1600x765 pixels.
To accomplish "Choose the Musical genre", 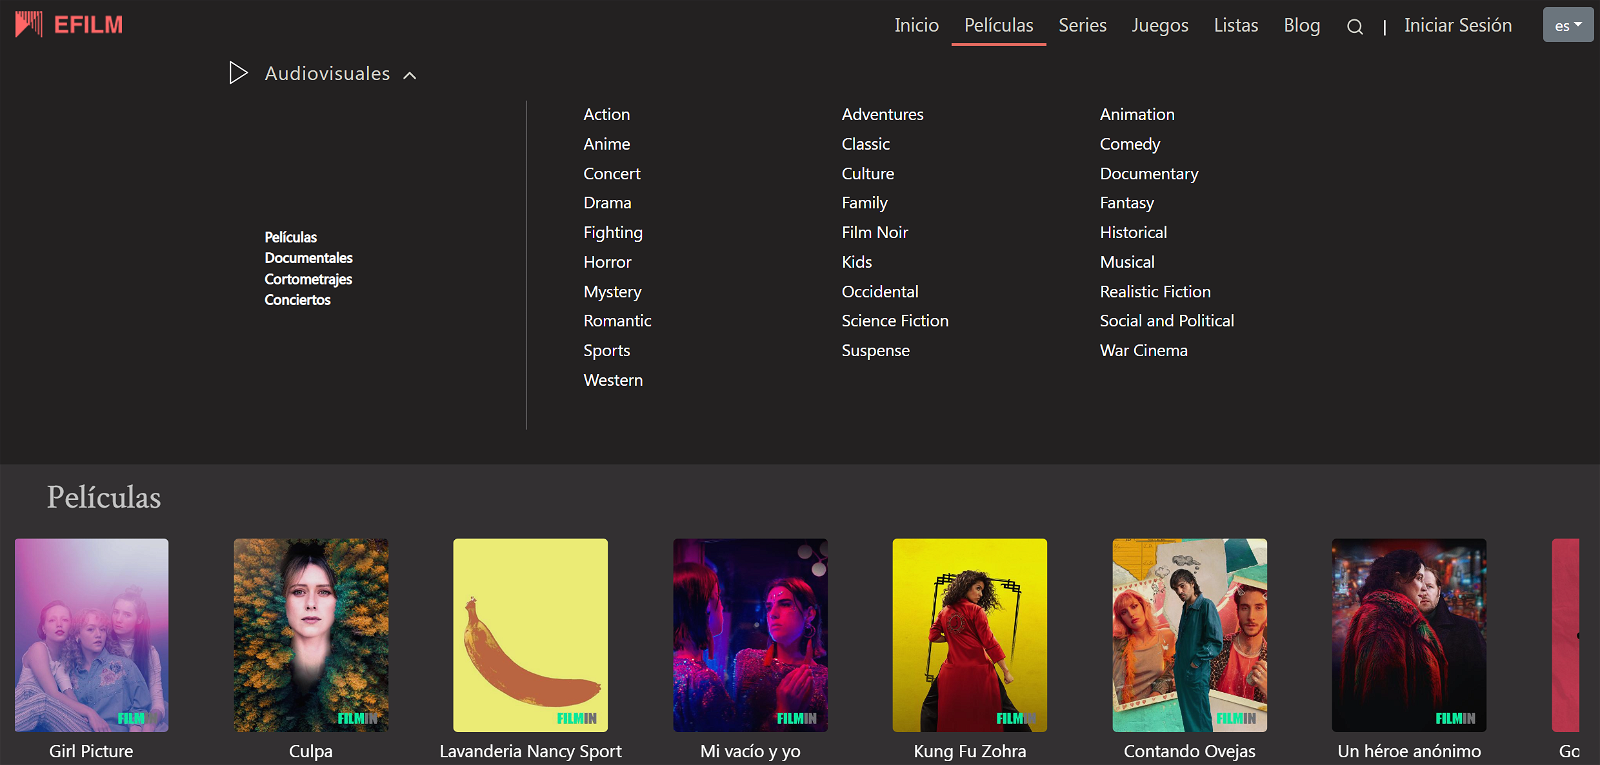I will pyautogui.click(x=1127, y=262).
